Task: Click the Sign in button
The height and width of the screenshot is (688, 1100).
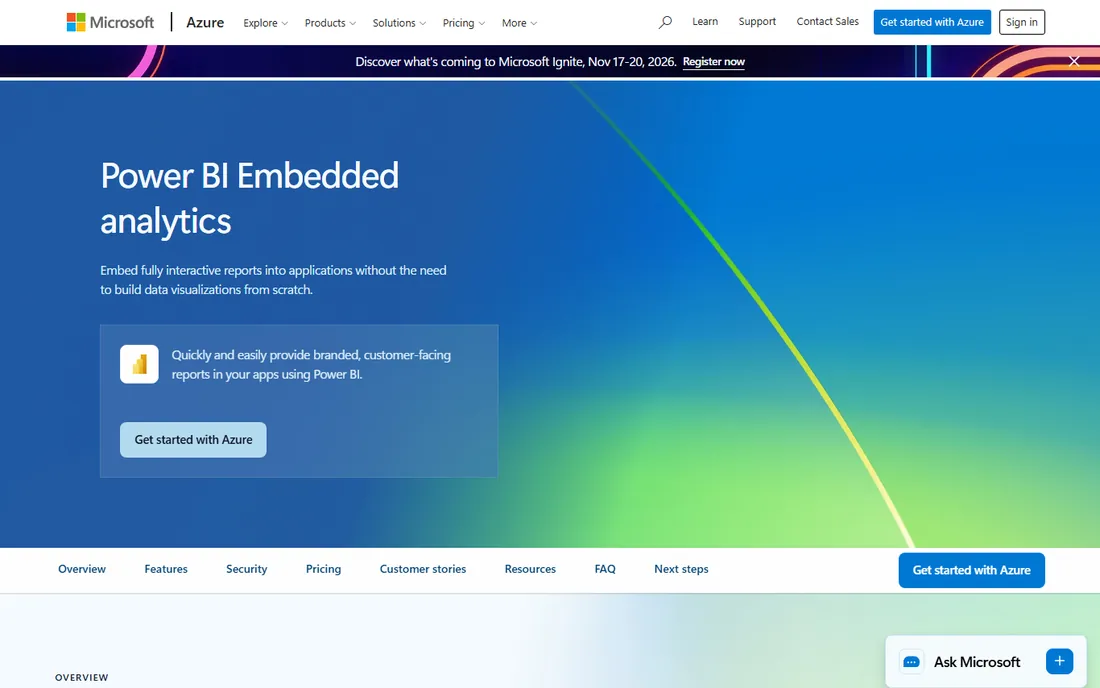Action: (x=1021, y=22)
